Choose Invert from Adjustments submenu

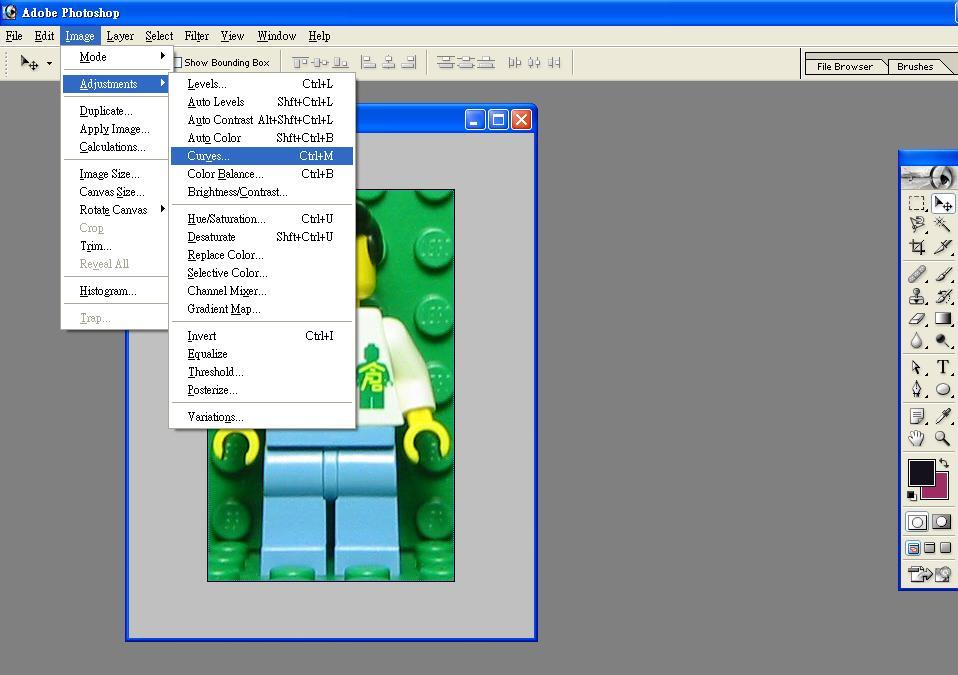261,336
